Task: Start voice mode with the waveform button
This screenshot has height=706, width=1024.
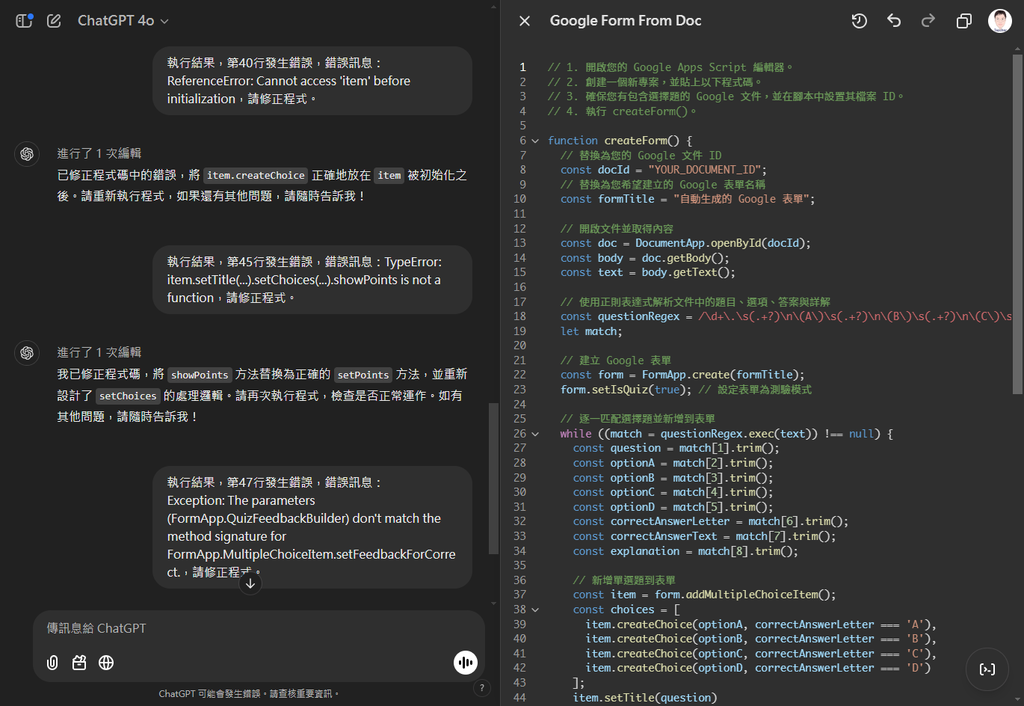Action: [x=464, y=662]
